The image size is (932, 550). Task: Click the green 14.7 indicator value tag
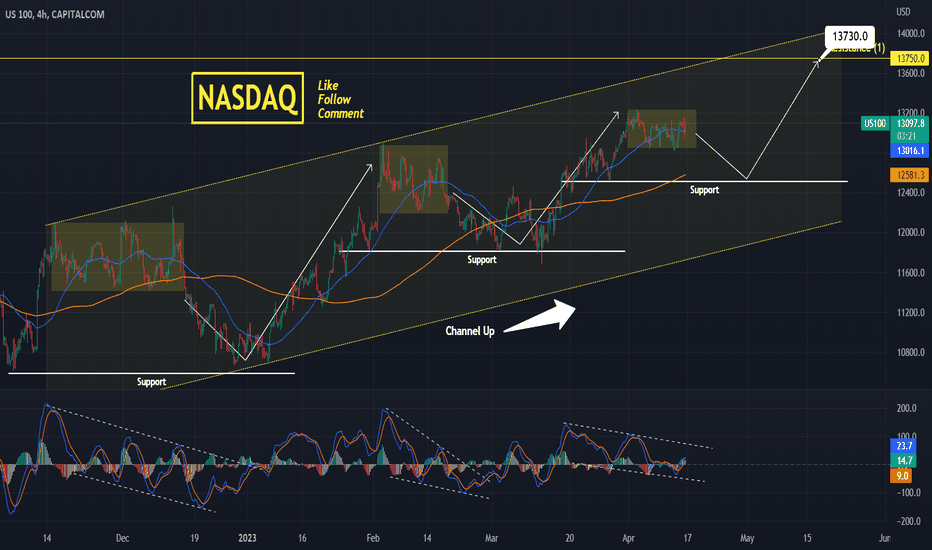pyautogui.click(x=903, y=460)
